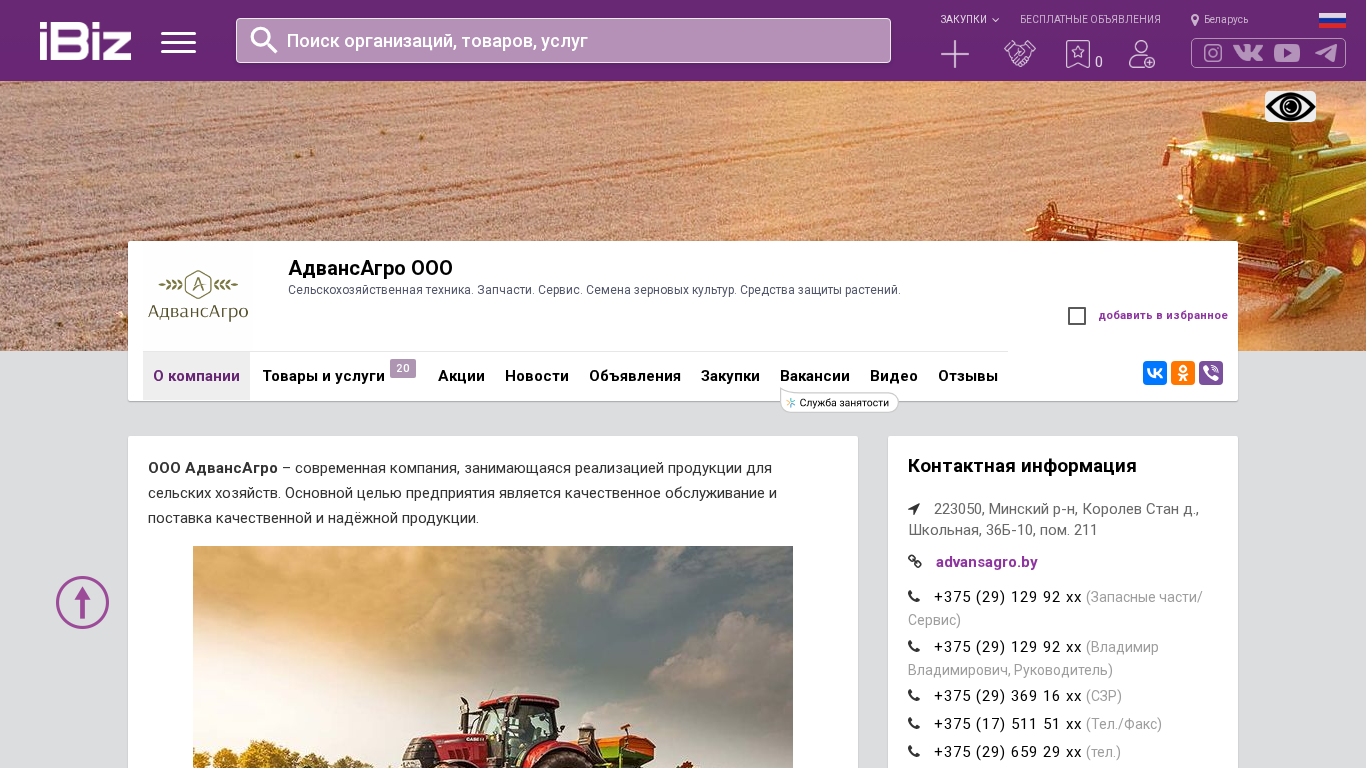Visit the advansagro.by website link
Image resolution: width=1366 pixels, height=768 pixels.
(986, 562)
